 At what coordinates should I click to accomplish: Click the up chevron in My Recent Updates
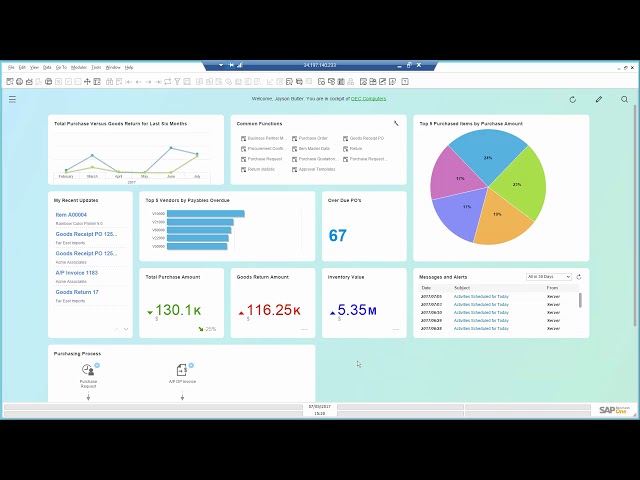pyautogui.click(x=116, y=329)
